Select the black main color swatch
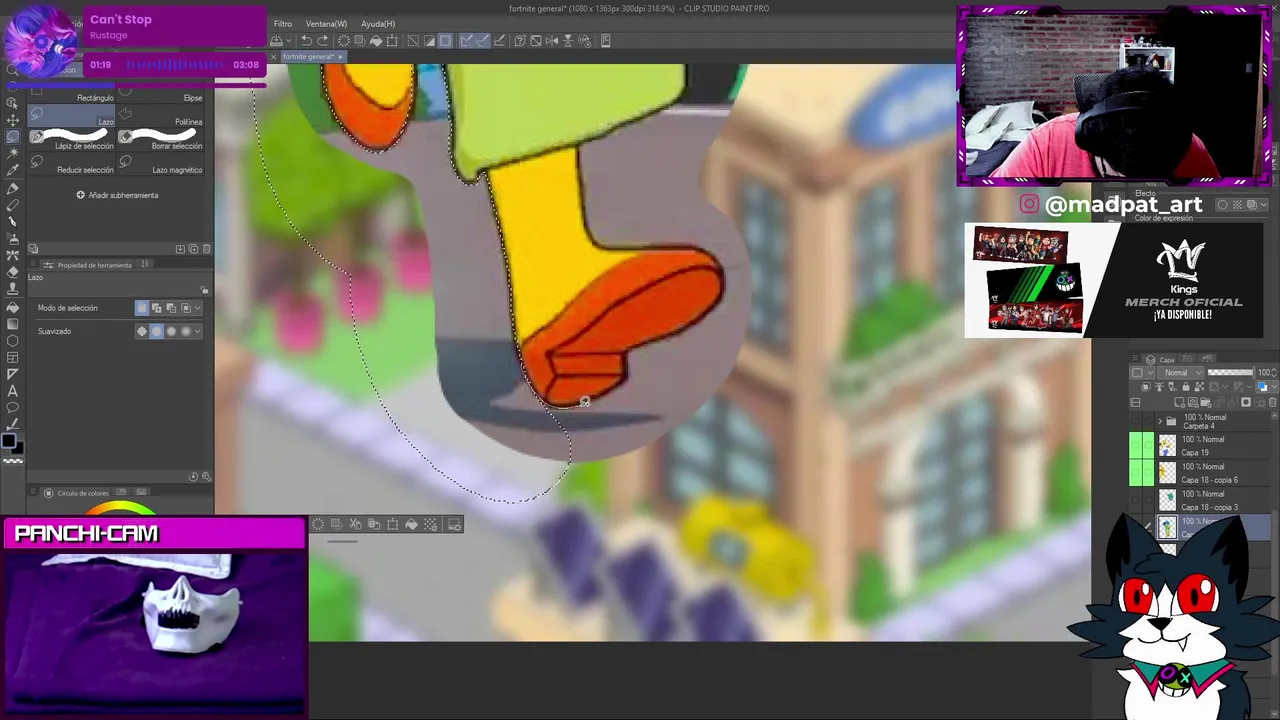 [x=8, y=440]
